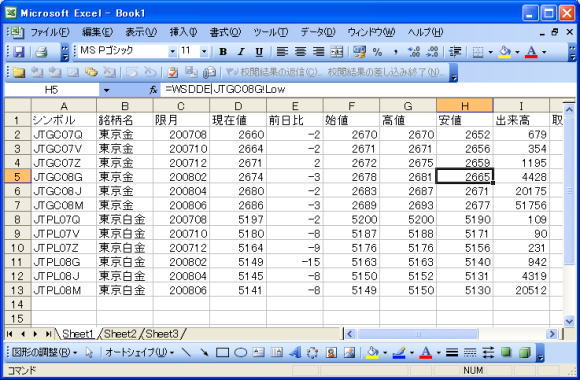Open the font name dropdown
580x380 pixels.
(172, 51)
